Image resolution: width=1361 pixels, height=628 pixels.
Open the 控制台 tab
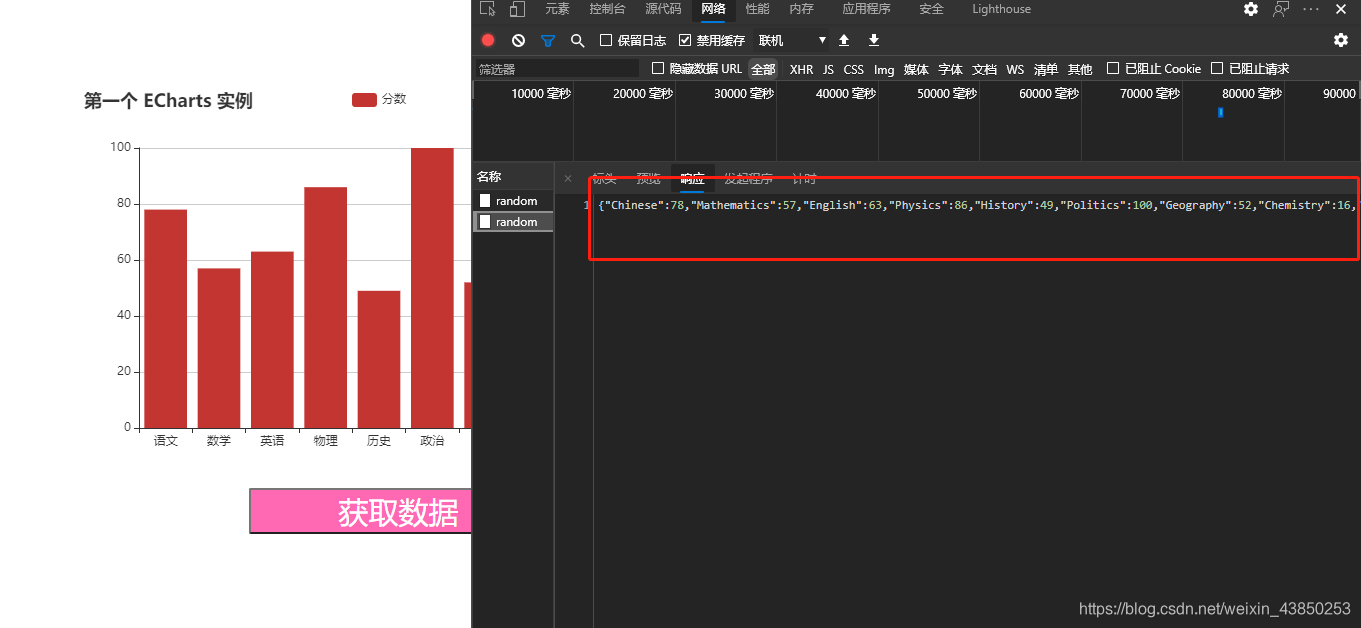[x=607, y=9]
